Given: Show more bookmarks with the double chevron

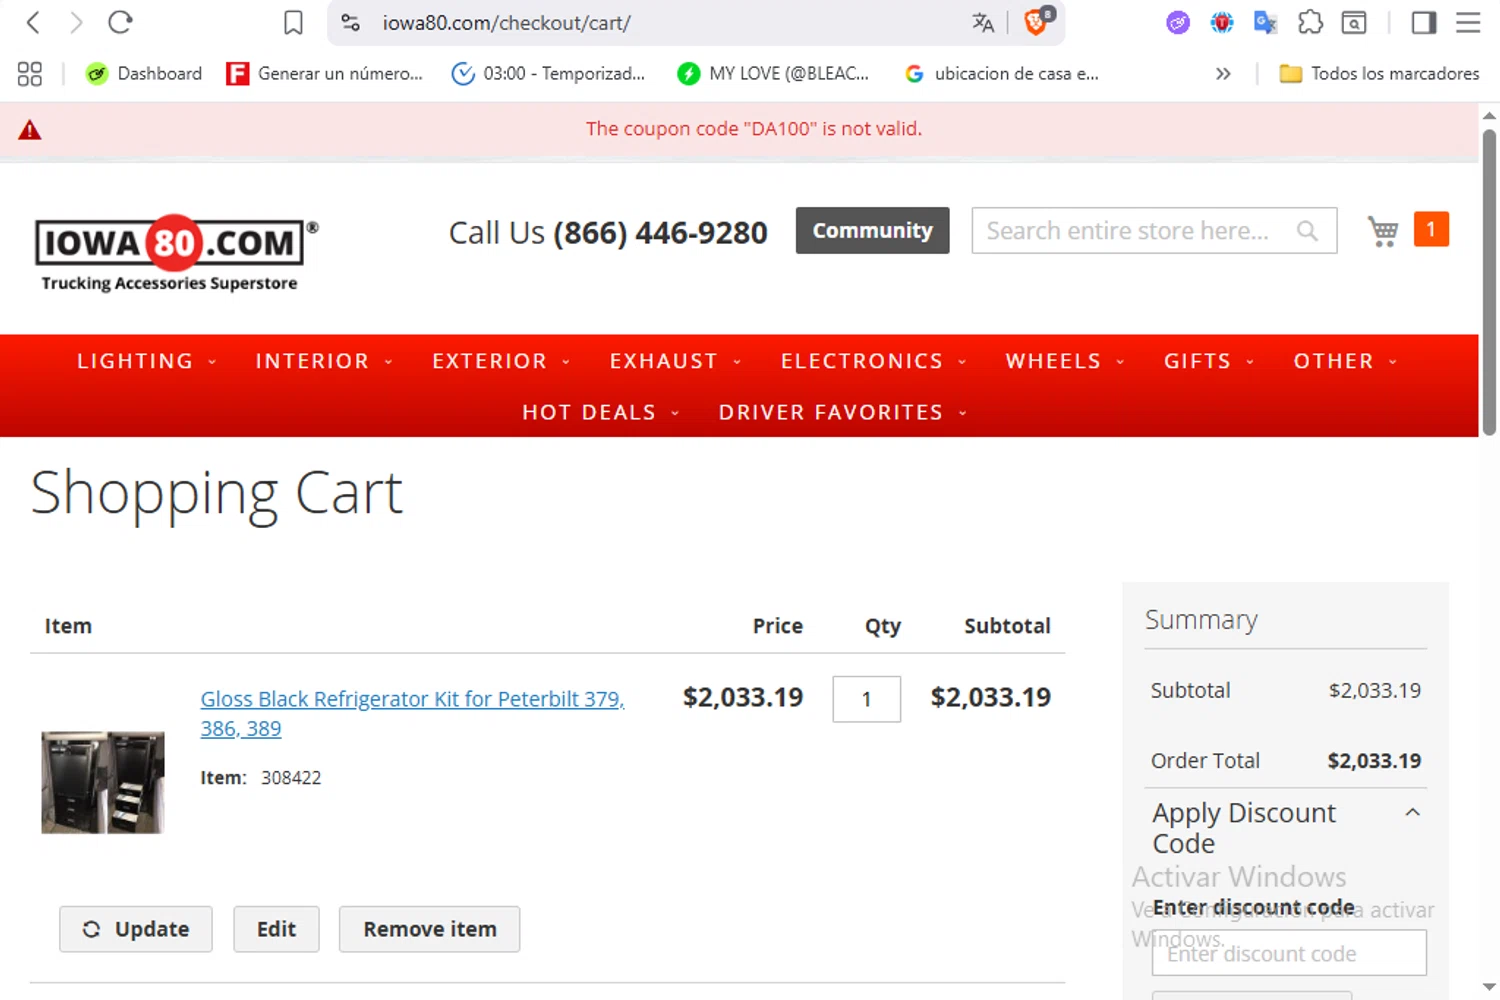Looking at the screenshot, I should pos(1223,73).
